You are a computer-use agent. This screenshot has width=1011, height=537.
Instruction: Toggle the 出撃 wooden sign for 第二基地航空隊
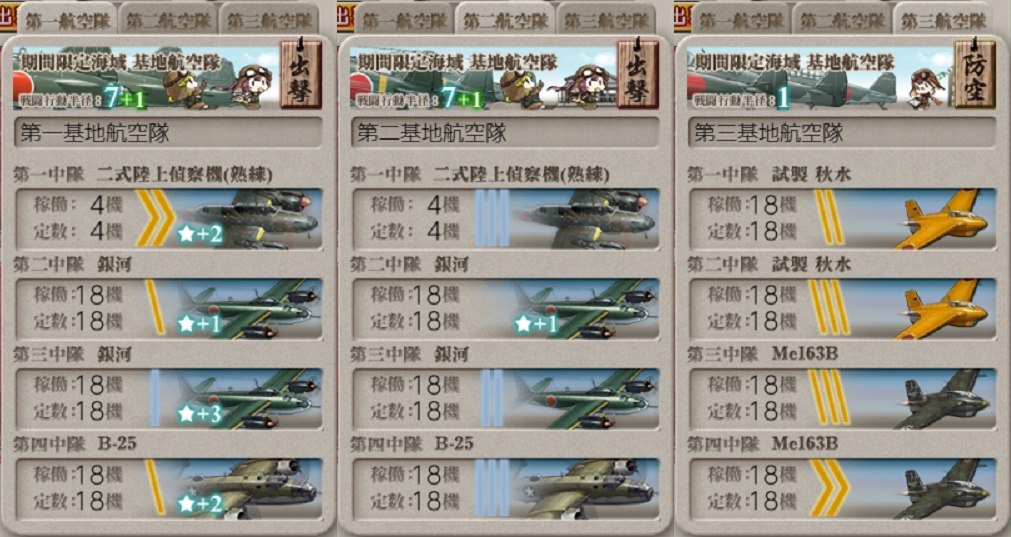click(638, 74)
